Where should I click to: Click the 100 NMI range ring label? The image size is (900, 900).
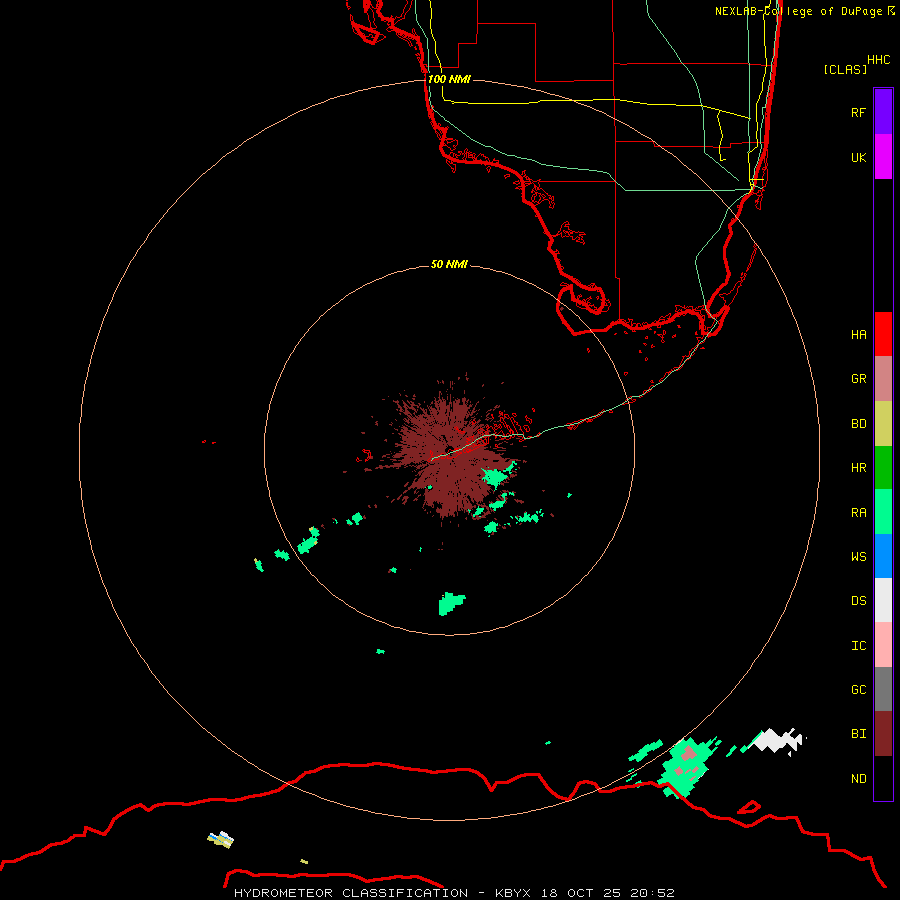(x=449, y=79)
